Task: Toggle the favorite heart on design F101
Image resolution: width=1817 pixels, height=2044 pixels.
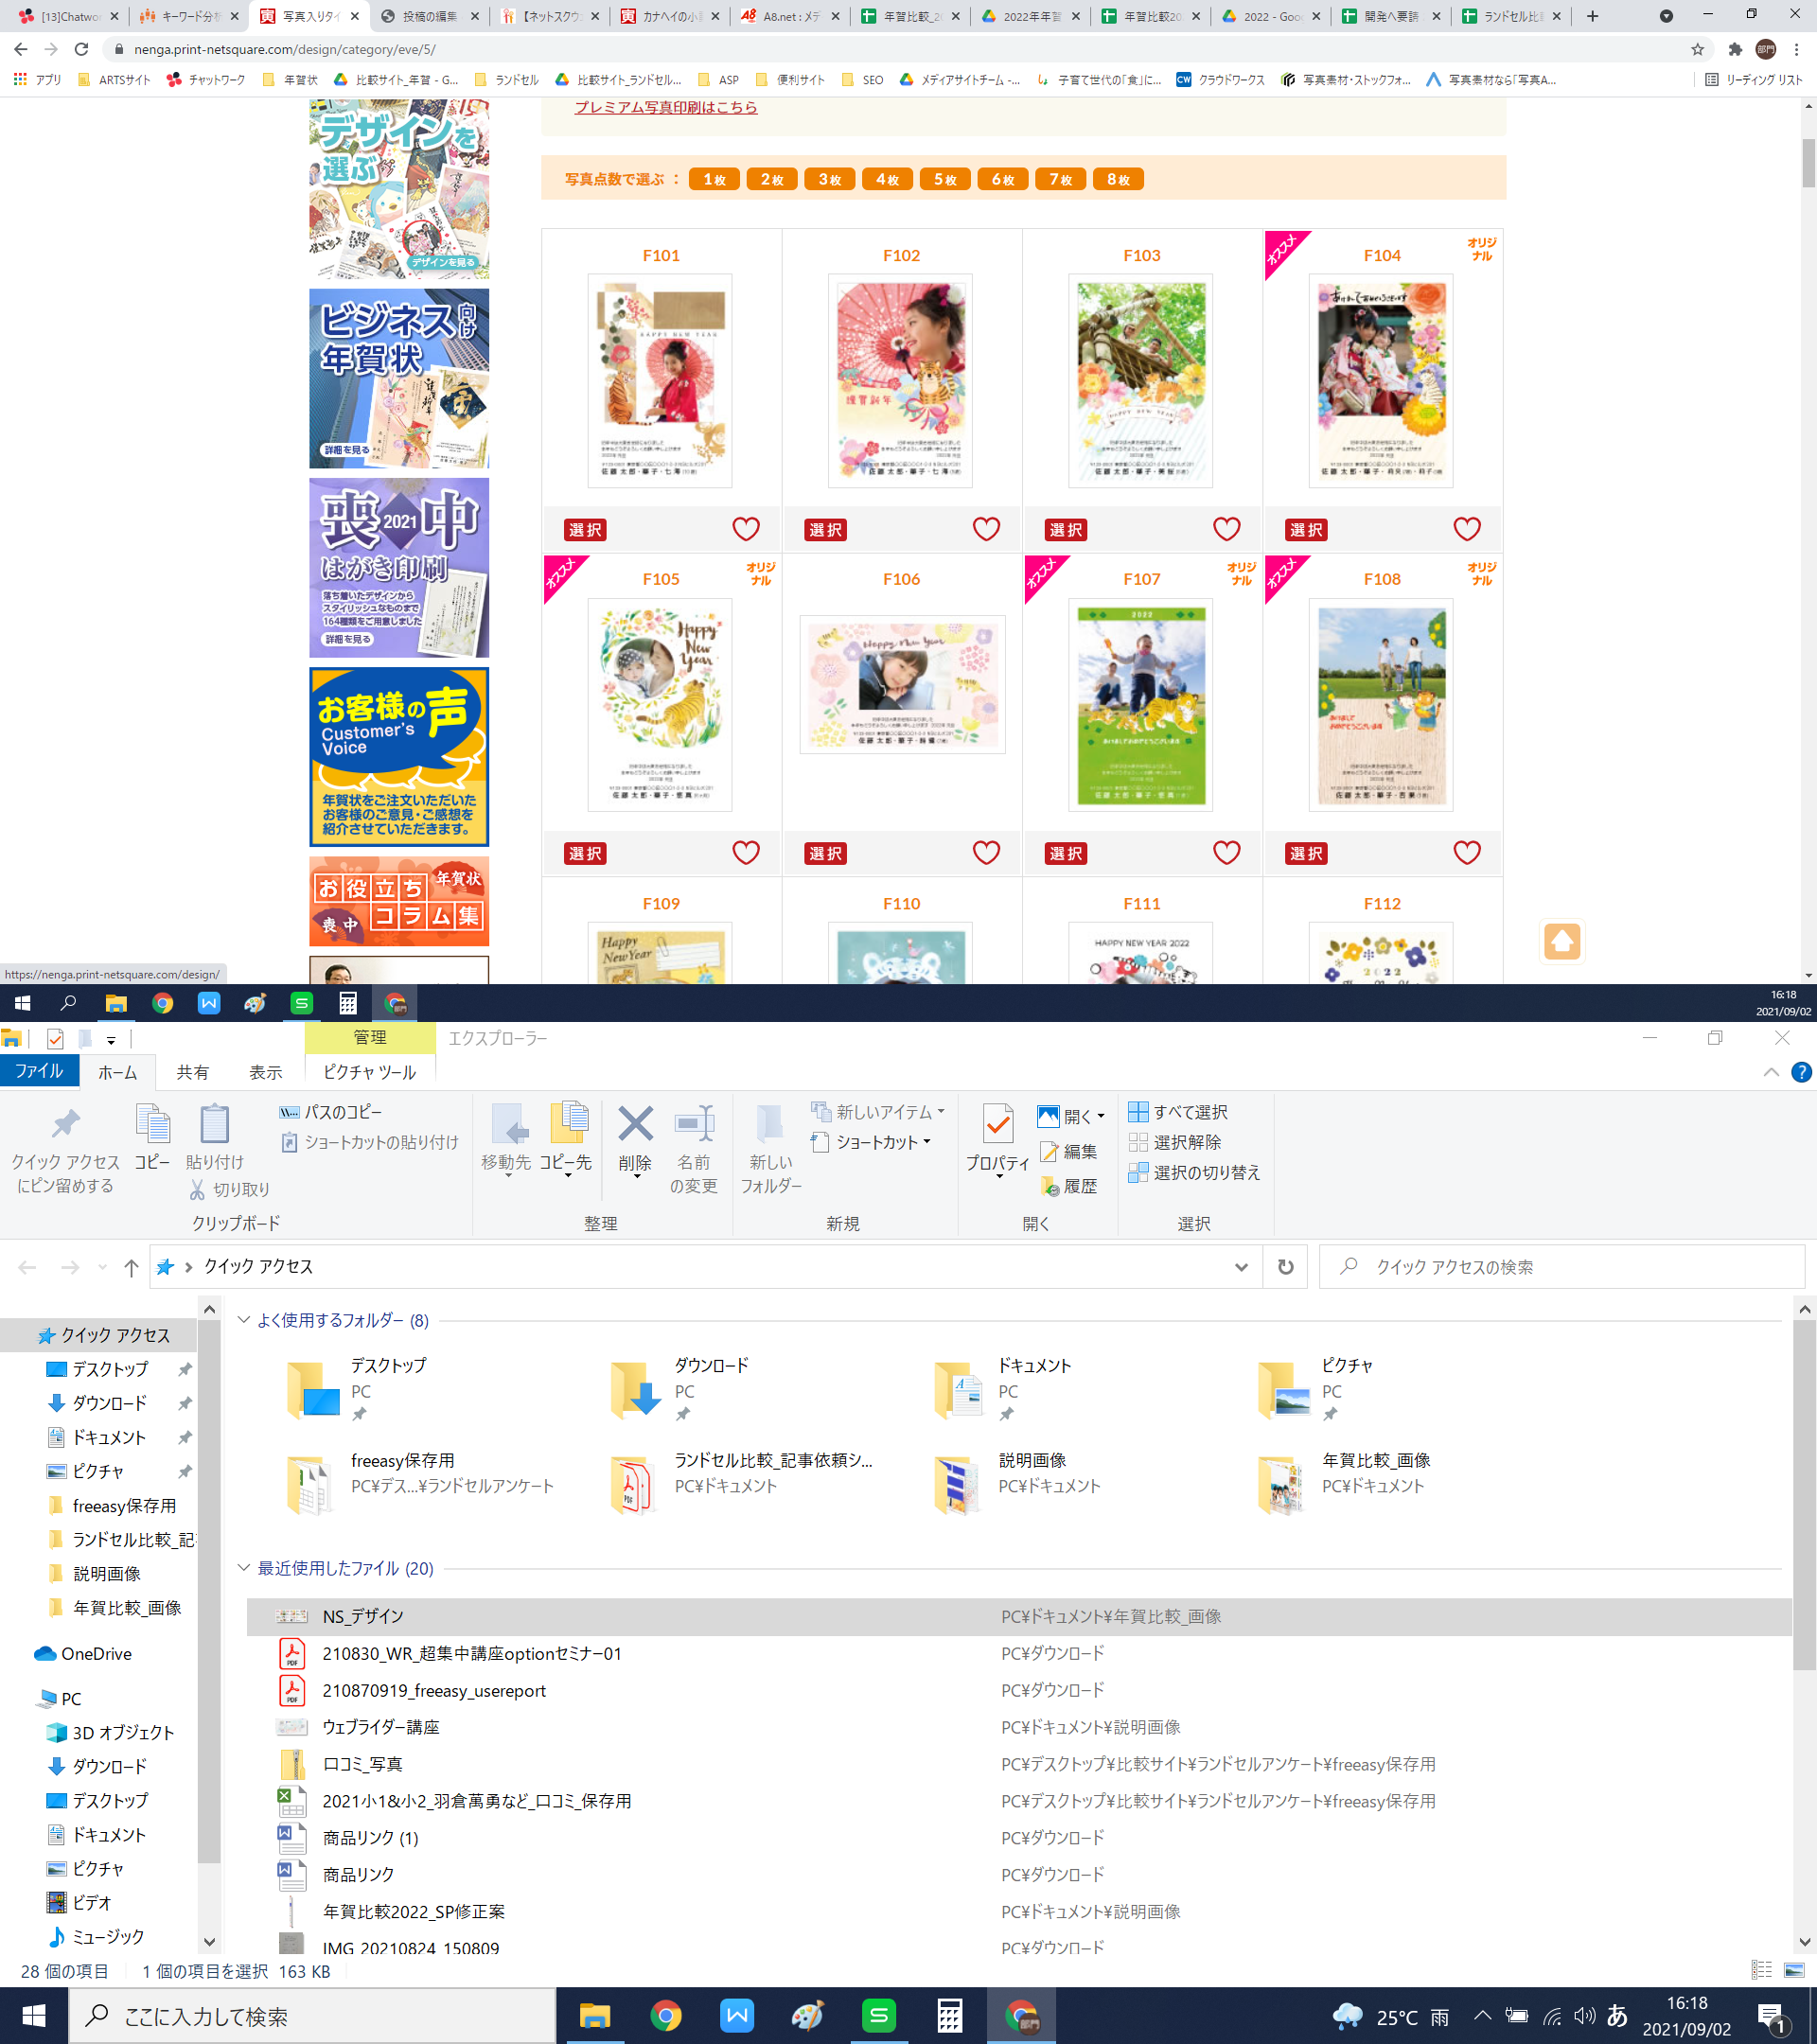Action: [746, 529]
